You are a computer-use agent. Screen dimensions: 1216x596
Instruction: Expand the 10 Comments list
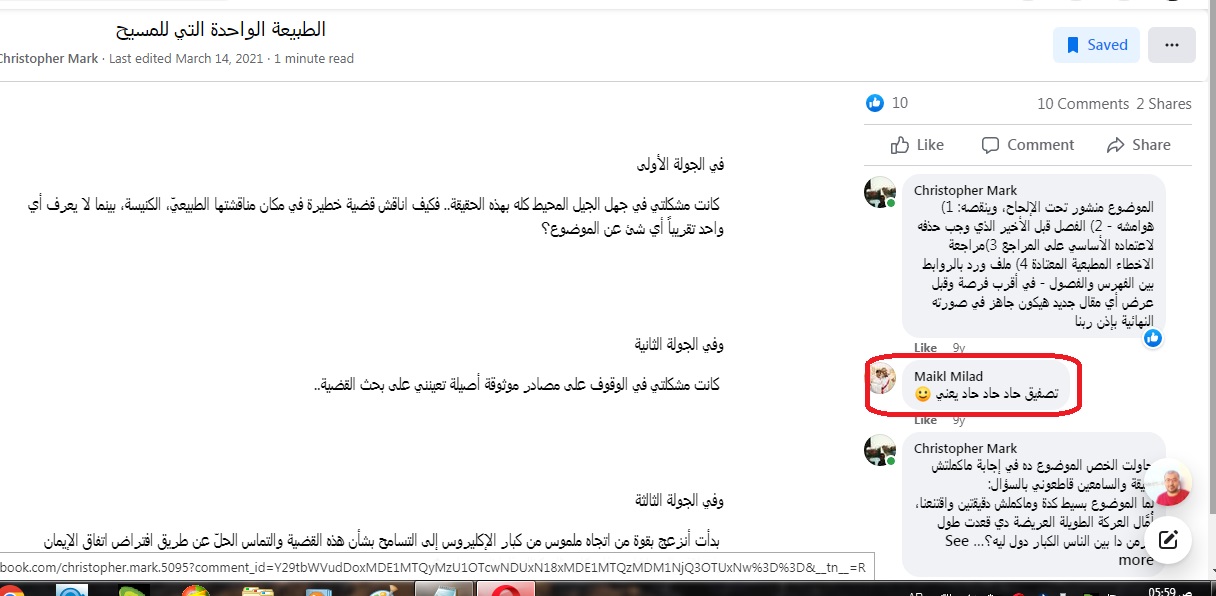tap(1083, 103)
